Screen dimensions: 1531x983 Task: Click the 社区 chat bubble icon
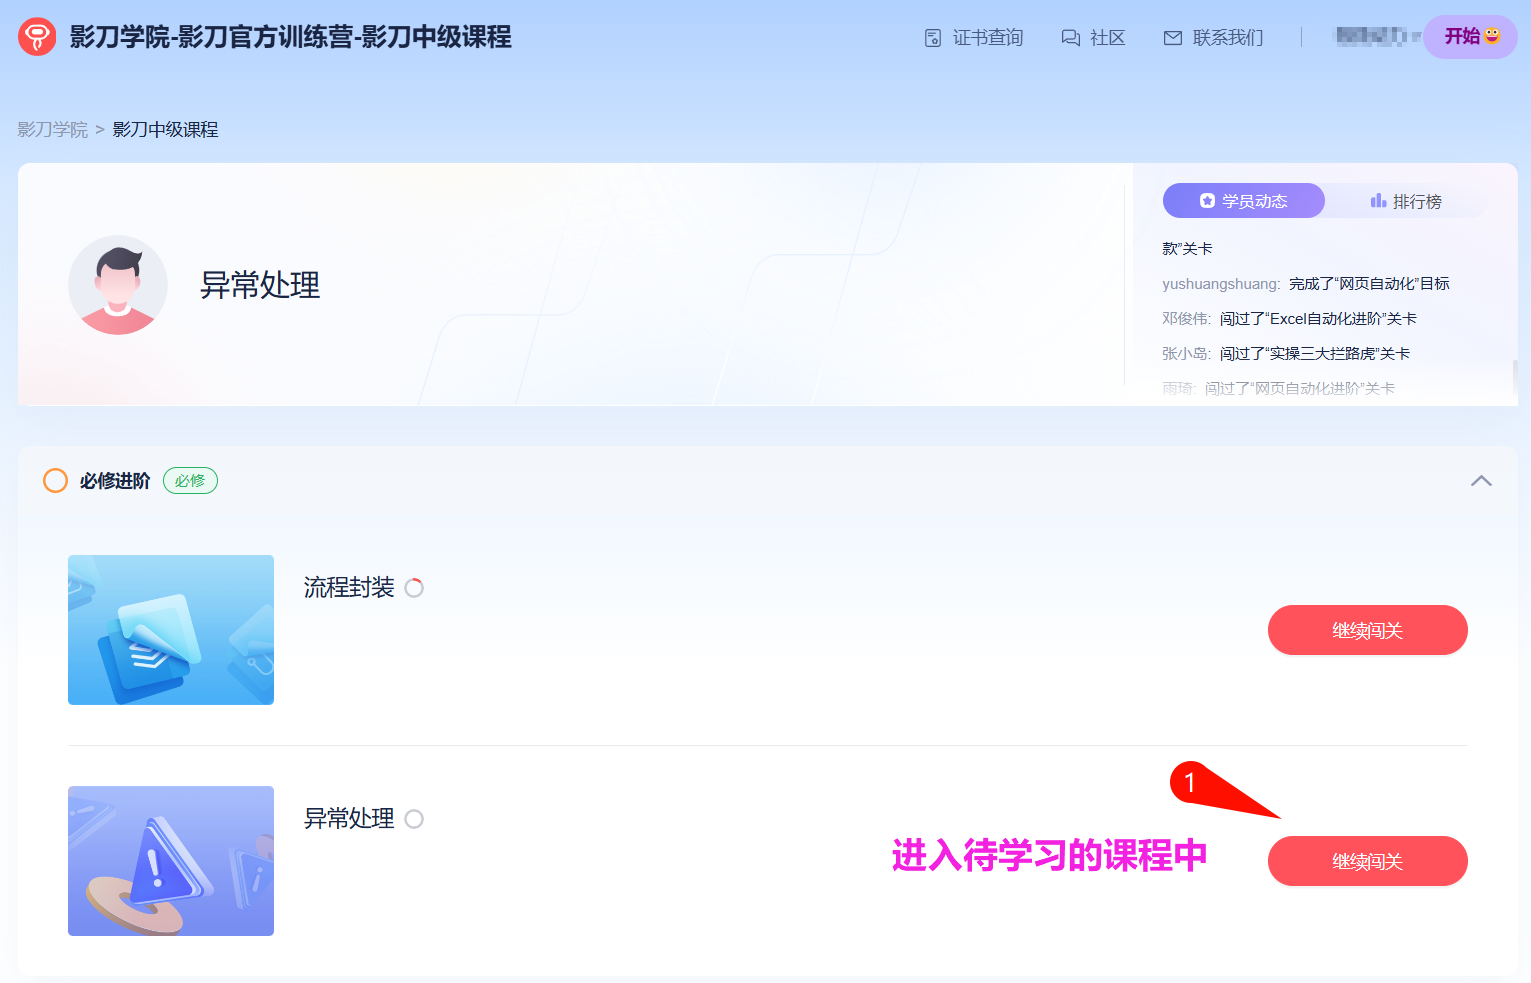tap(1070, 38)
